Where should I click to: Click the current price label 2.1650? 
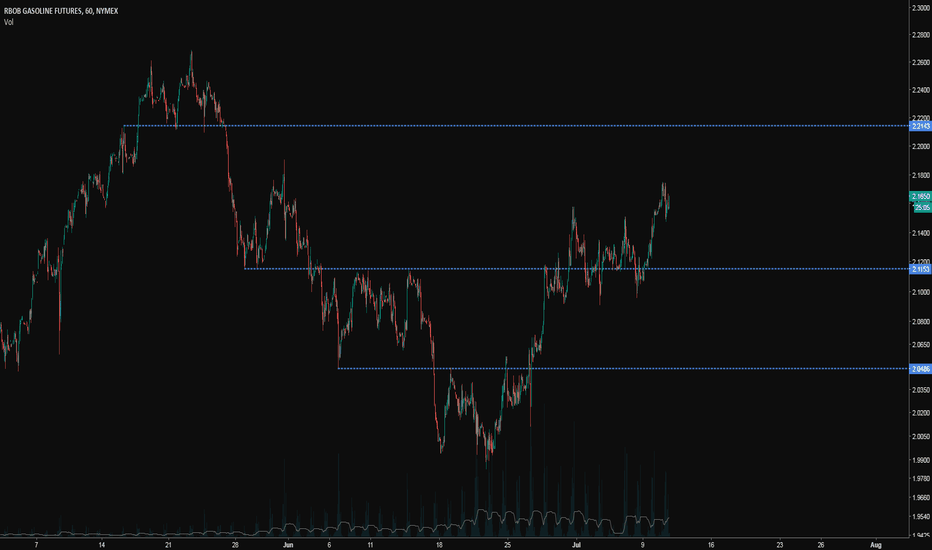coord(920,196)
